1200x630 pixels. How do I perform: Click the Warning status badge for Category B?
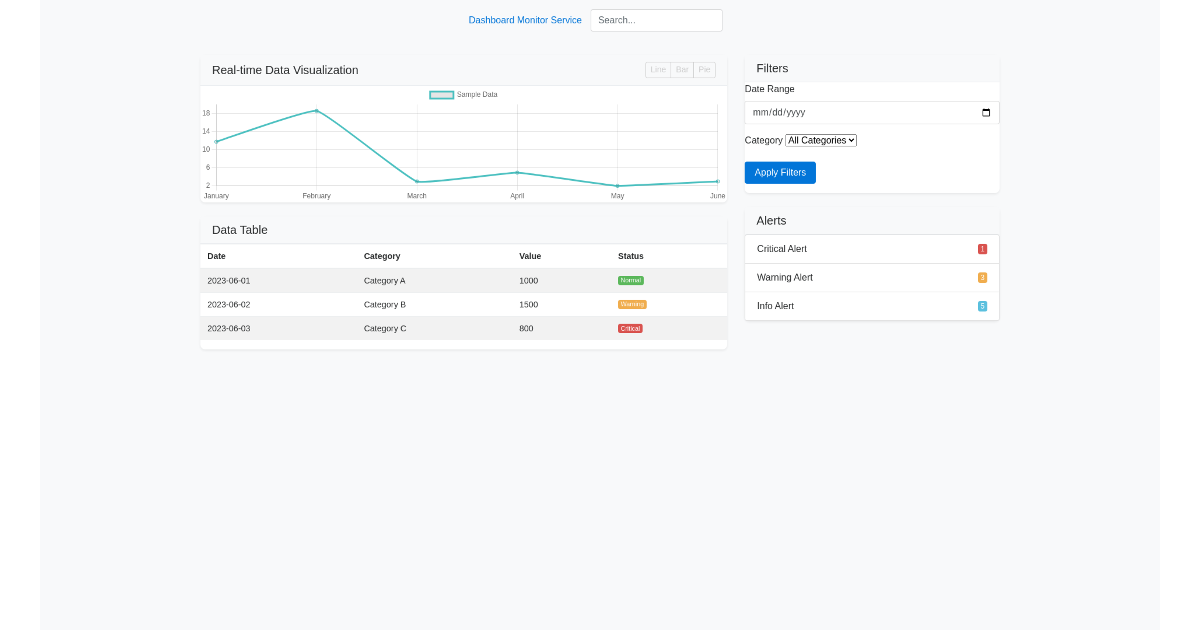point(632,304)
